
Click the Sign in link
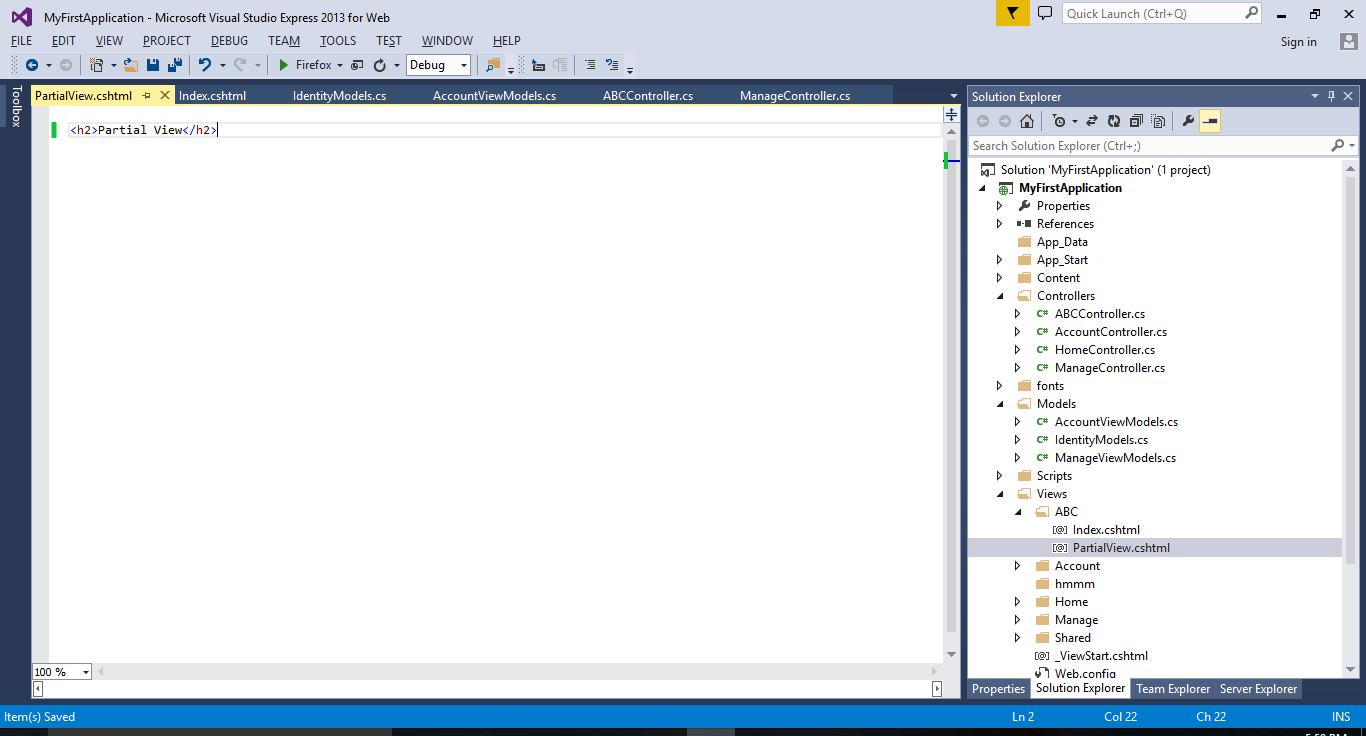coord(1298,41)
